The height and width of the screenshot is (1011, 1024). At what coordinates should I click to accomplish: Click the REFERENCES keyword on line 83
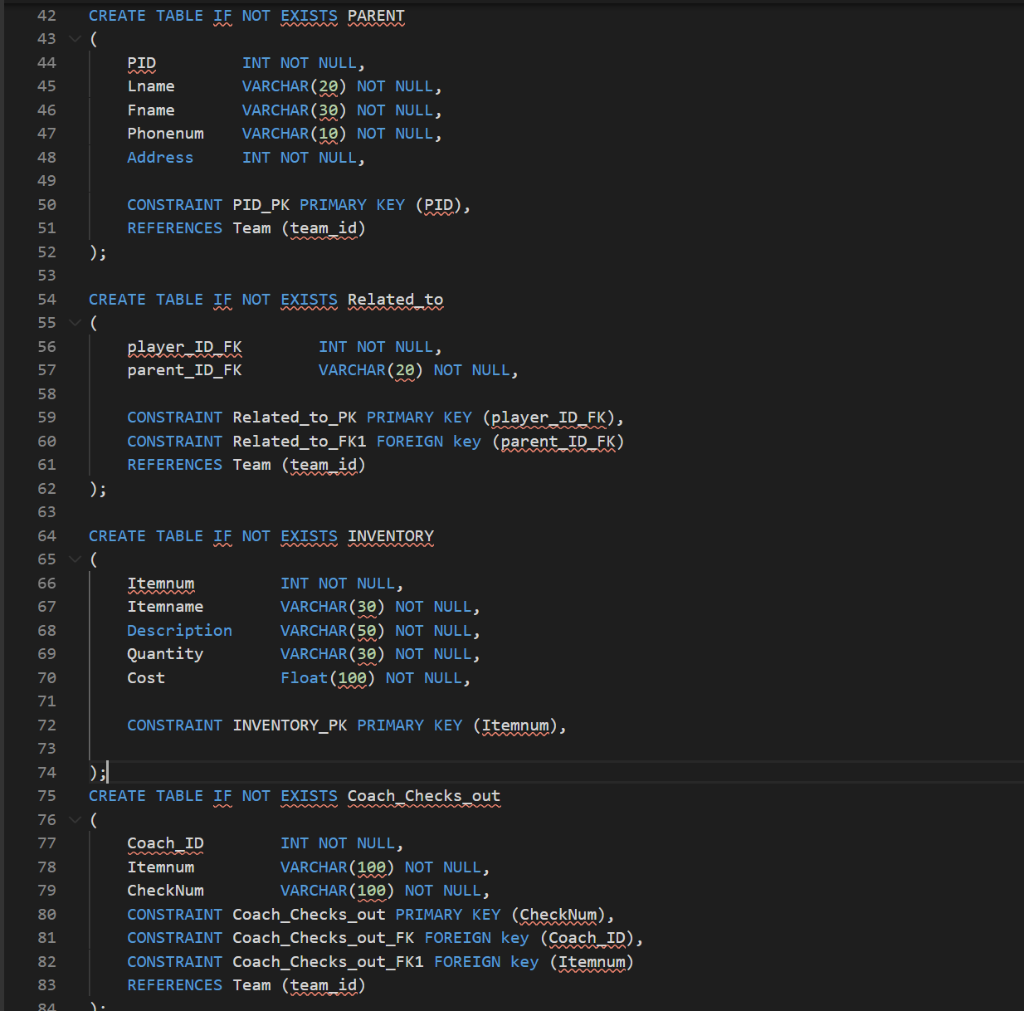[x=174, y=984]
